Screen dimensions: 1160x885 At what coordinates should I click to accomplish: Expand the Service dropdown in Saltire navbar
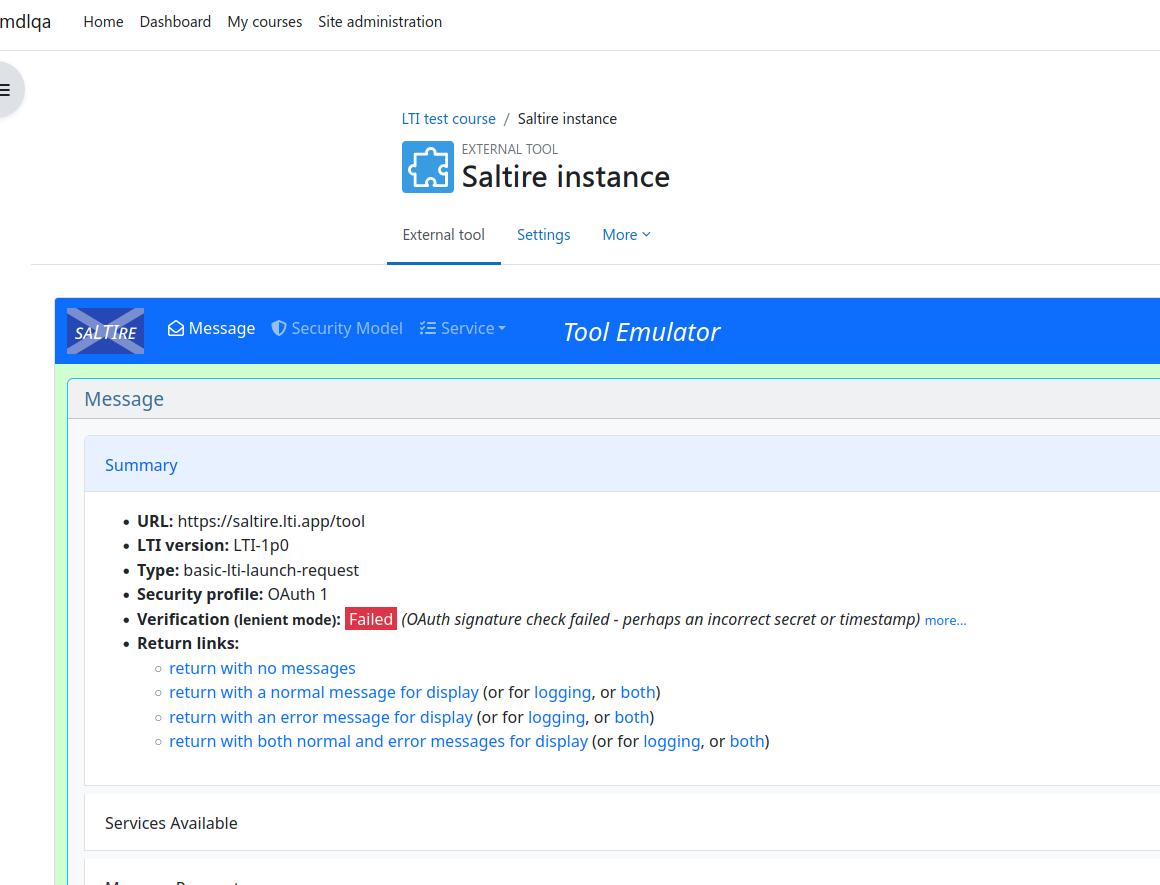[462, 328]
